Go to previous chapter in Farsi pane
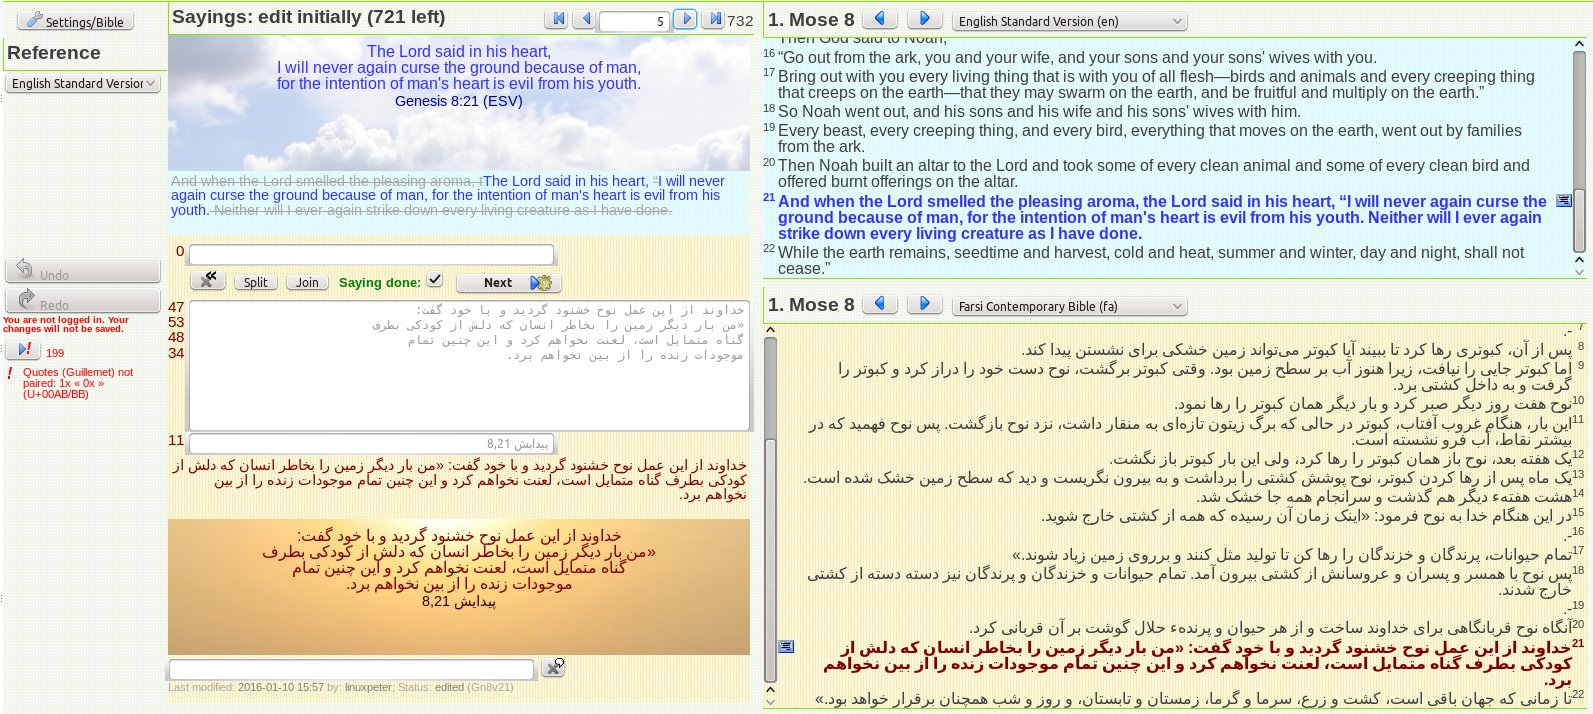 click(880, 304)
